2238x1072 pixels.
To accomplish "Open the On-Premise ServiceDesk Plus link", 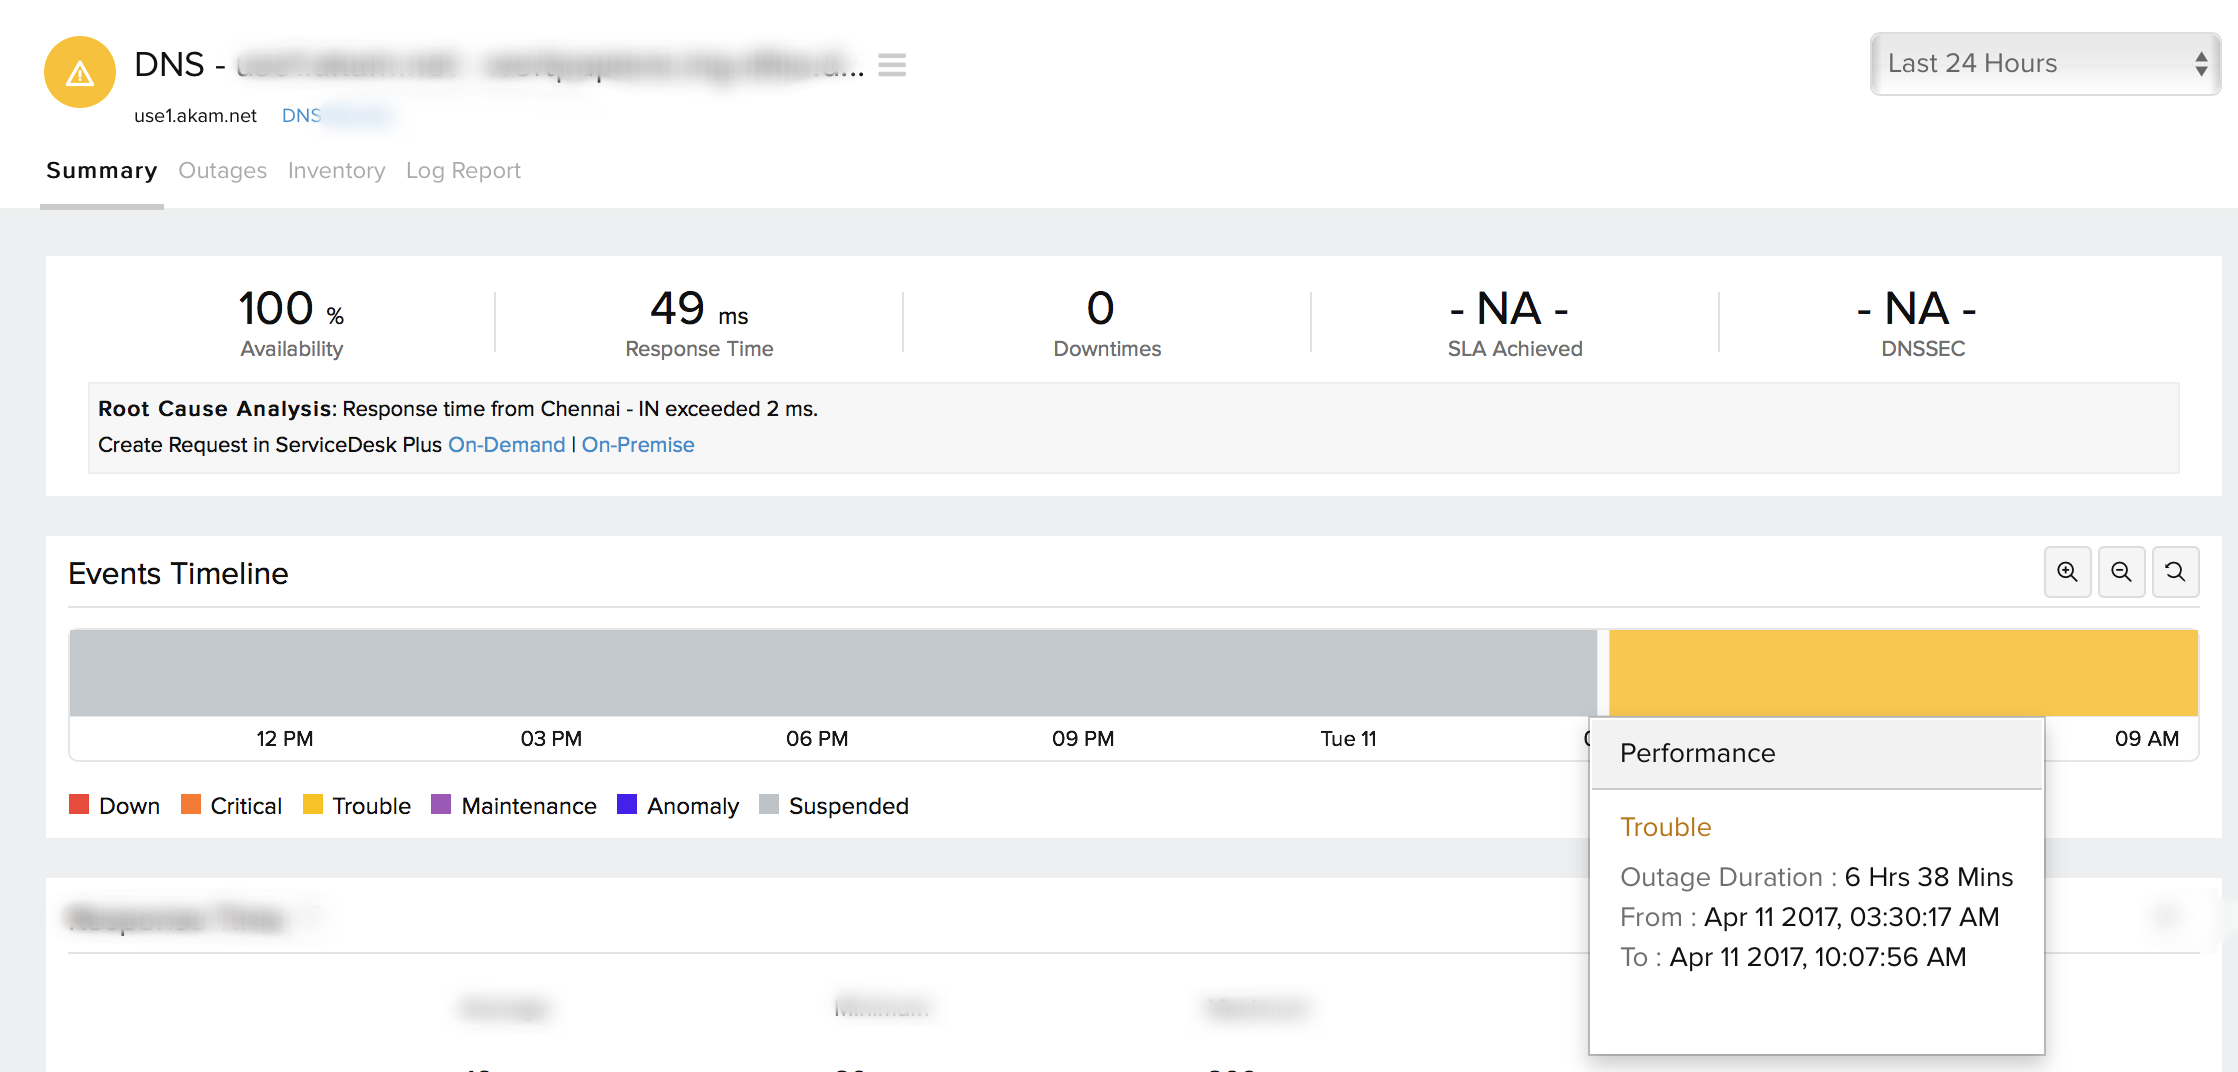I will [x=638, y=445].
